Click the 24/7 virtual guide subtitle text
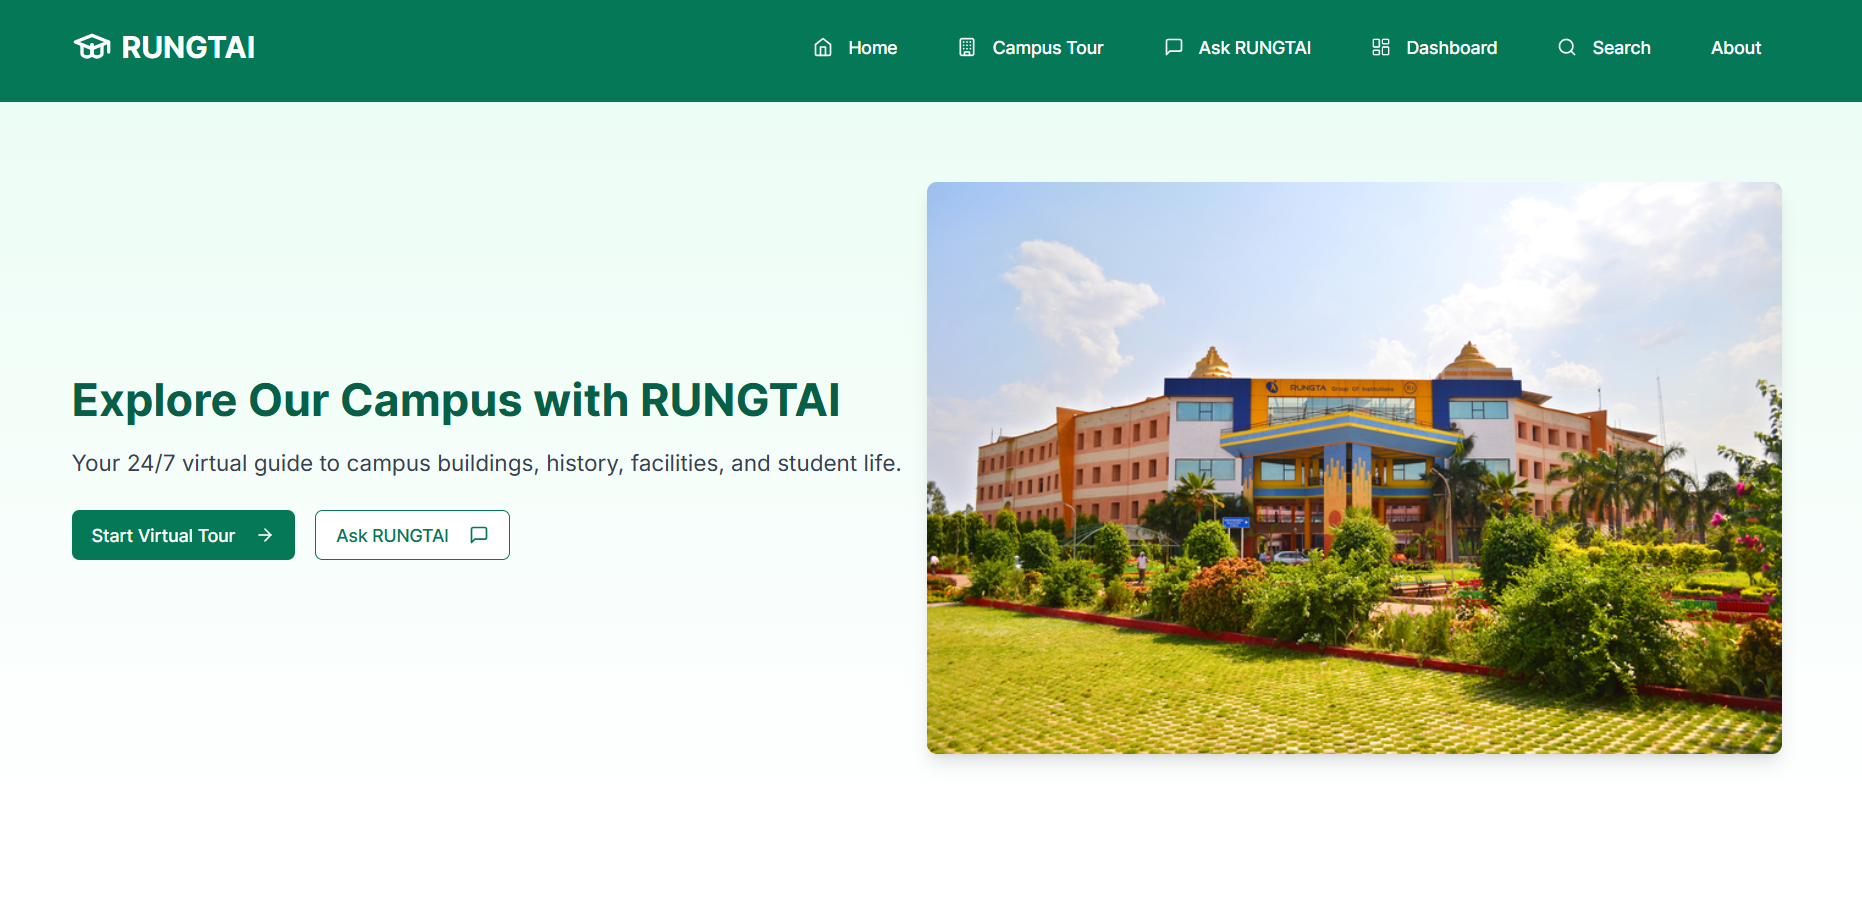Image resolution: width=1862 pixels, height=903 pixels. click(x=486, y=463)
